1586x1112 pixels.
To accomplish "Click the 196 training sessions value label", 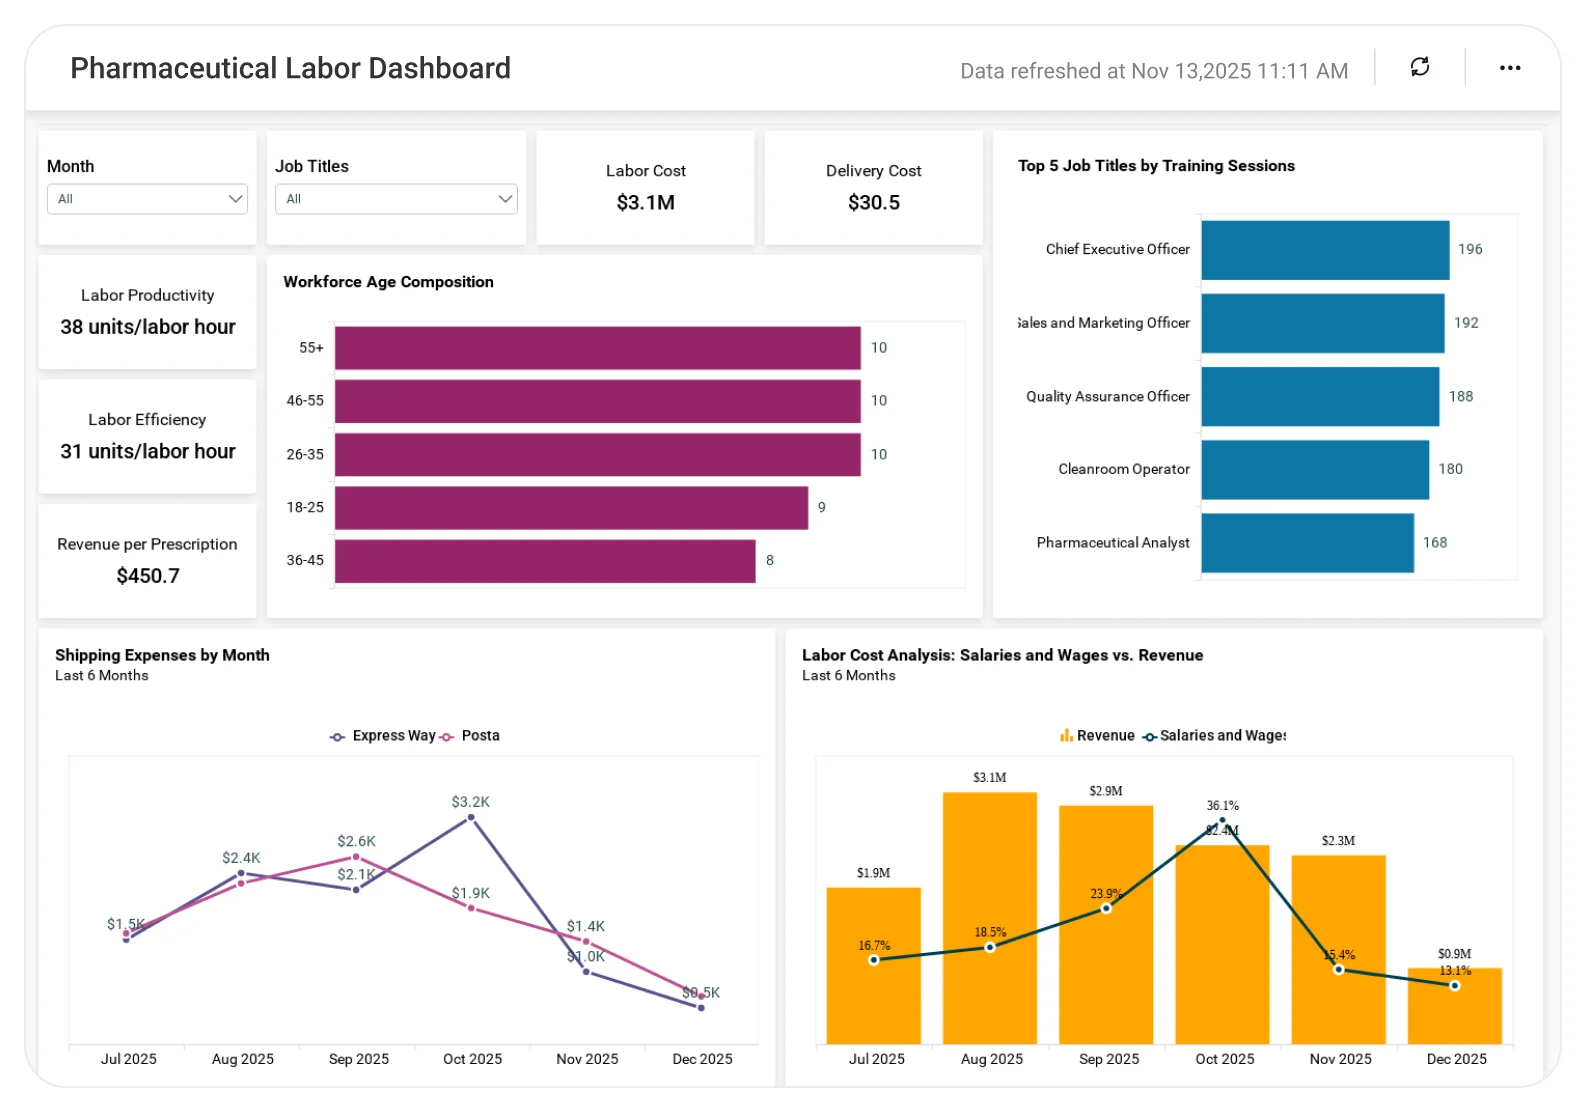I will [x=1470, y=249].
